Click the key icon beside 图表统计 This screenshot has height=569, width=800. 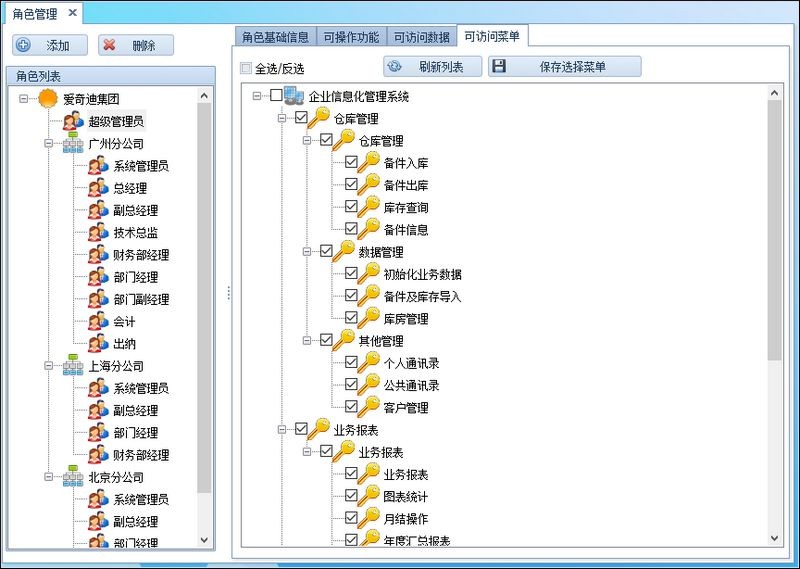click(x=369, y=496)
